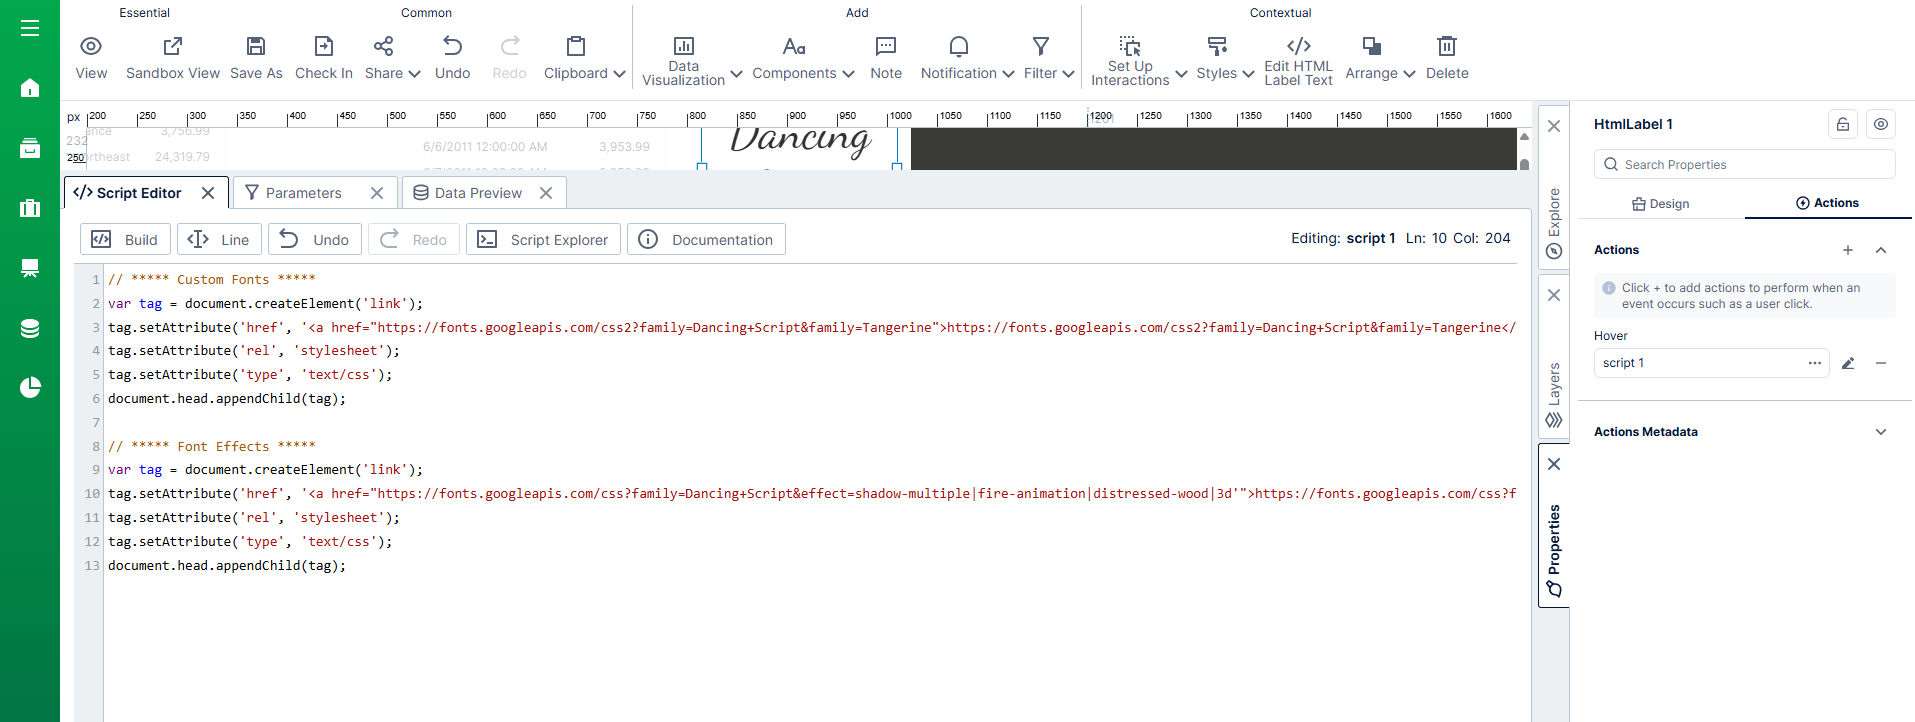Click Edit HTML Label Text
This screenshot has height=722, width=1915.
pos(1298,60)
